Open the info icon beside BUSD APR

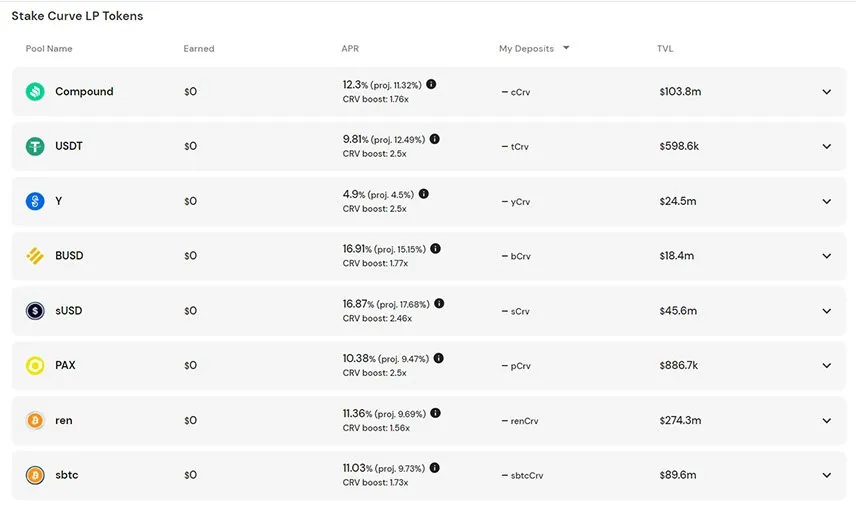tap(435, 248)
